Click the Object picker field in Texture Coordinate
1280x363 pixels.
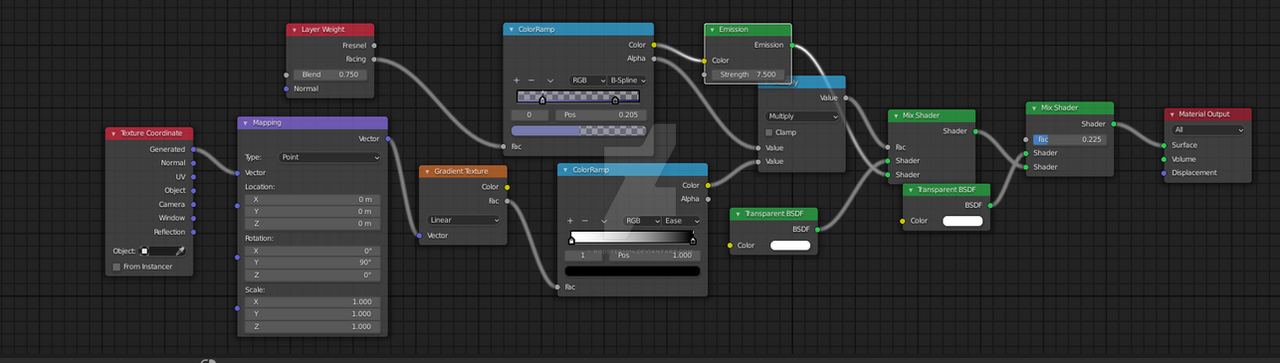pos(159,251)
